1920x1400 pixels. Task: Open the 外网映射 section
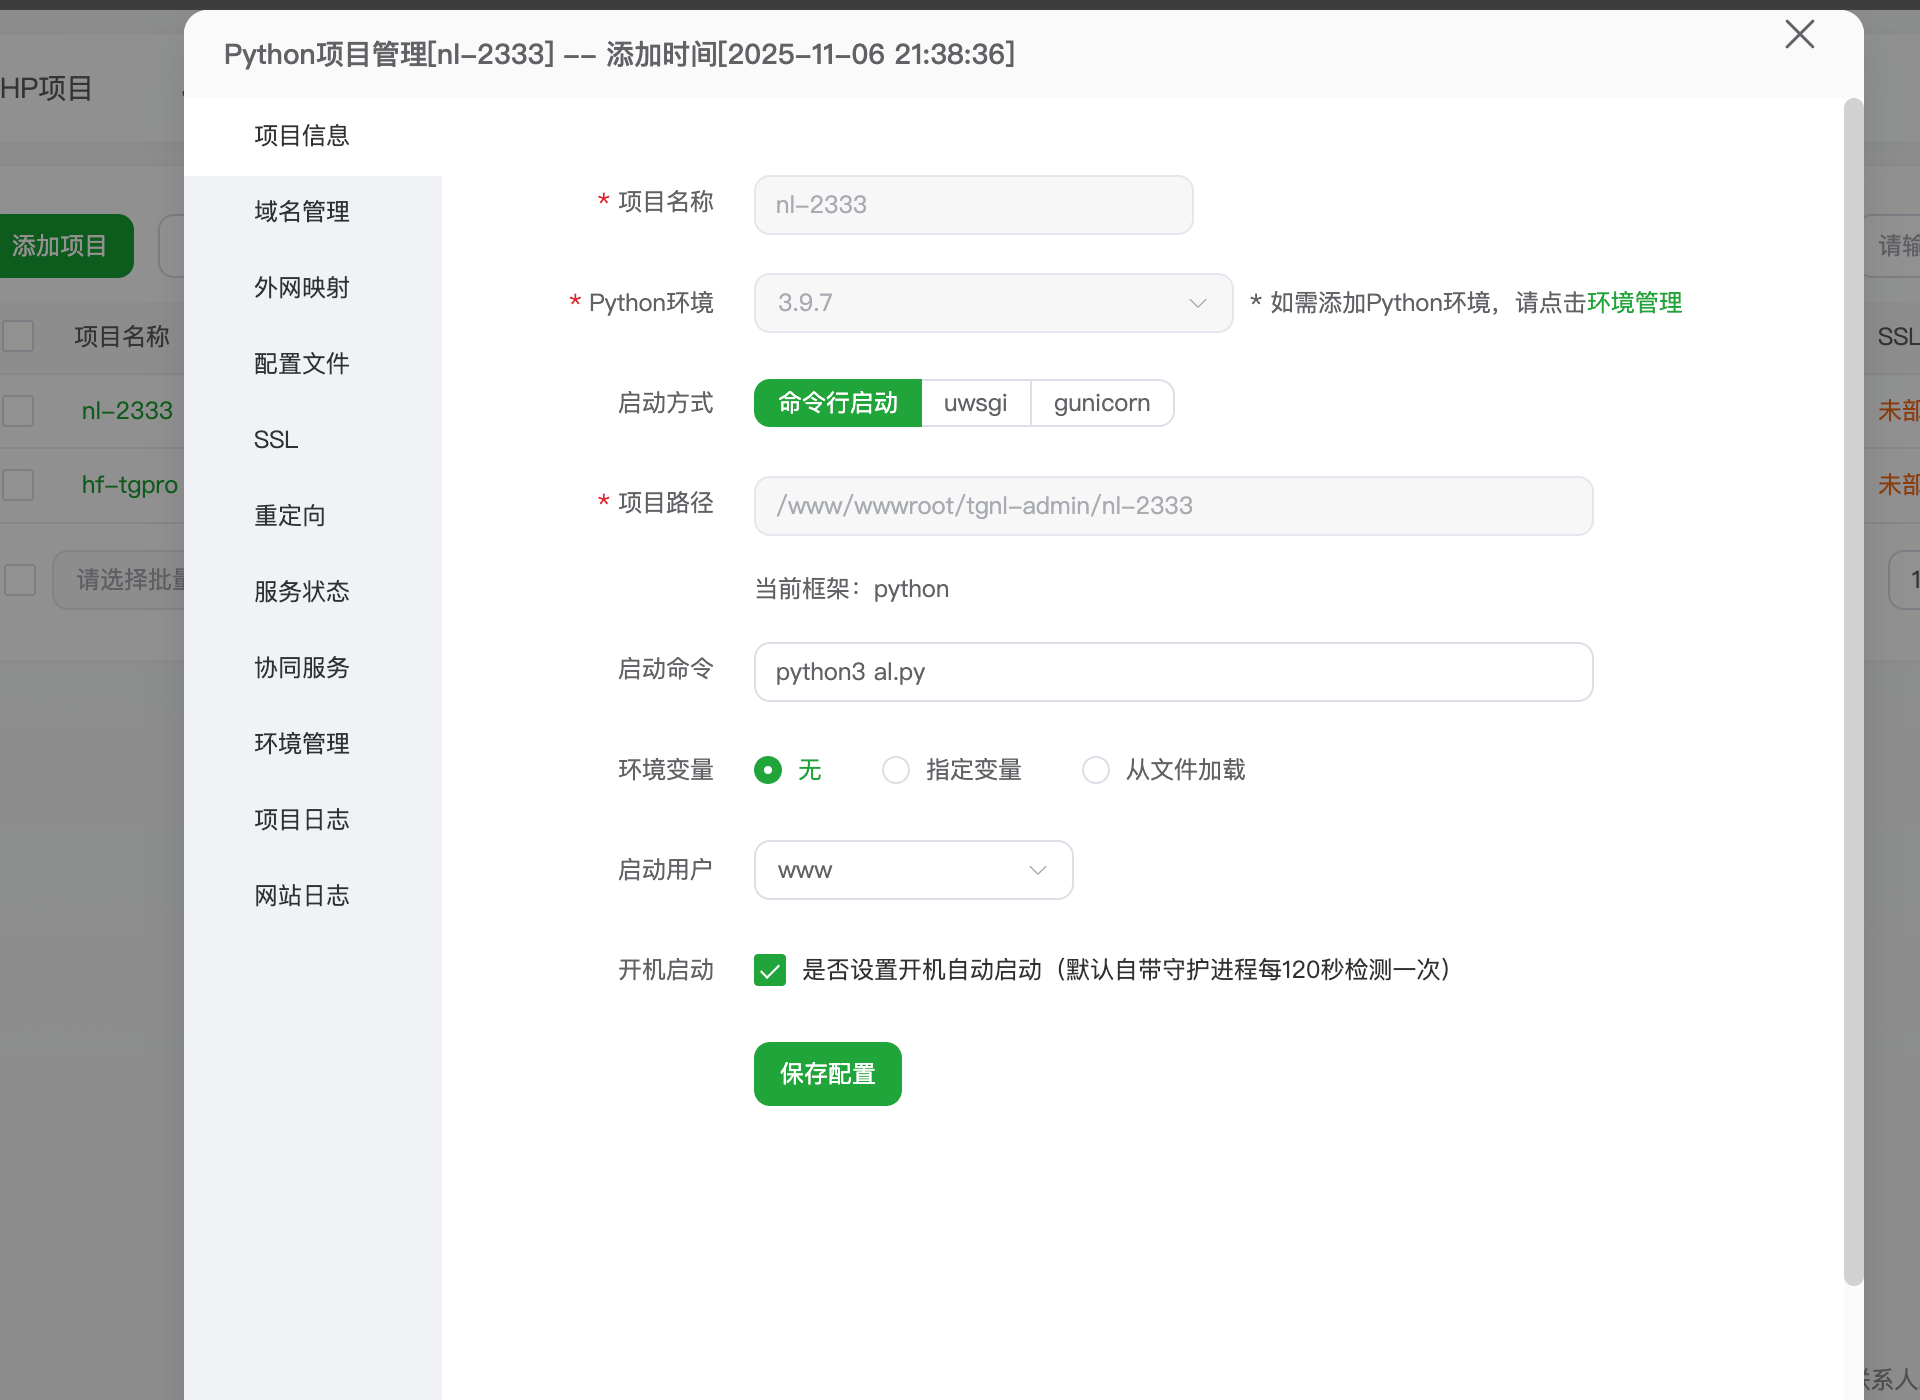pyautogui.click(x=301, y=287)
